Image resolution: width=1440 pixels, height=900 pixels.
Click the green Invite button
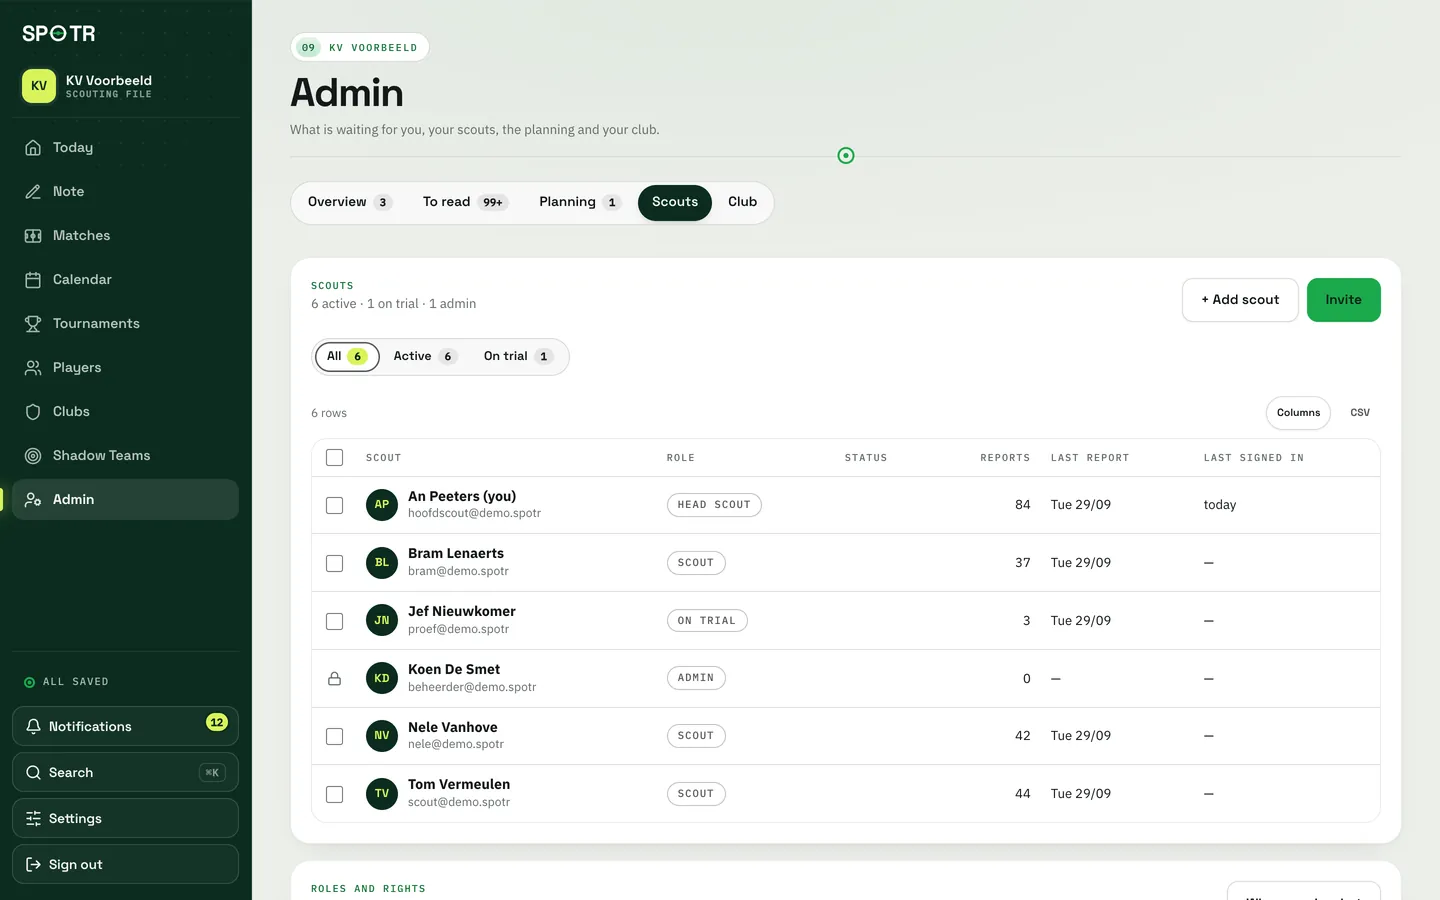[1343, 300]
